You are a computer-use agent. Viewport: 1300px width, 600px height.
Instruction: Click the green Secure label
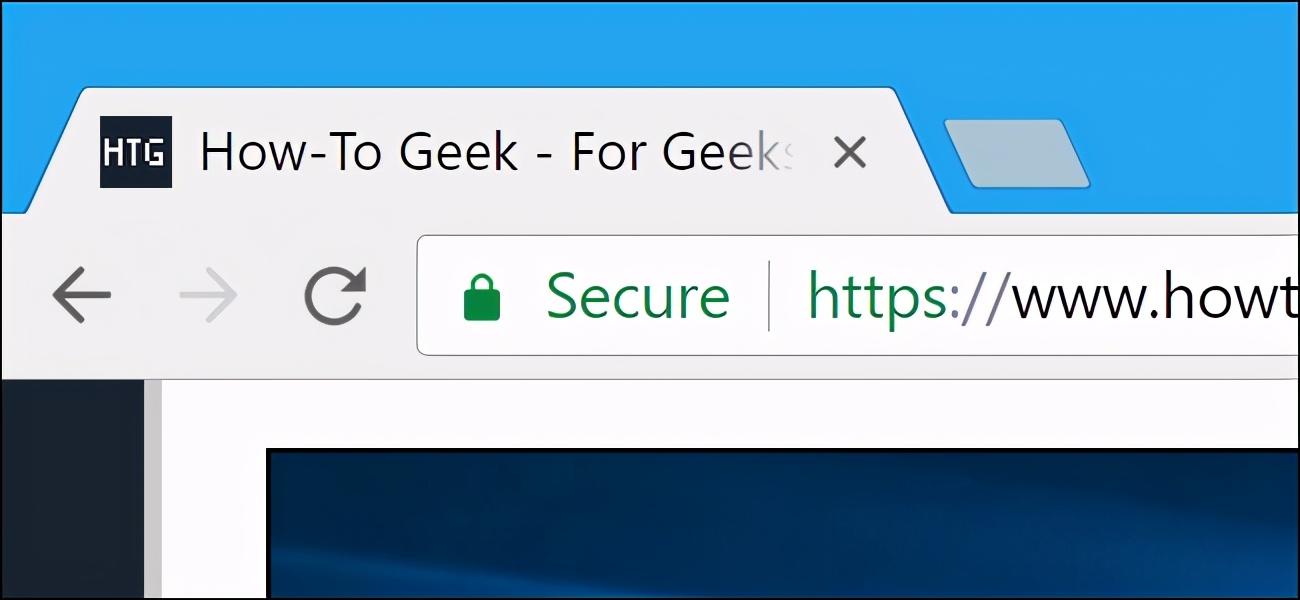point(638,297)
